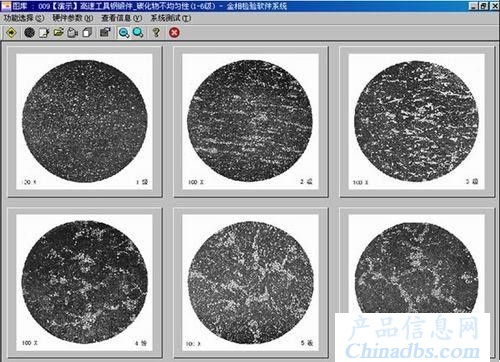Click the dark circular sample image icon

tap(29, 33)
